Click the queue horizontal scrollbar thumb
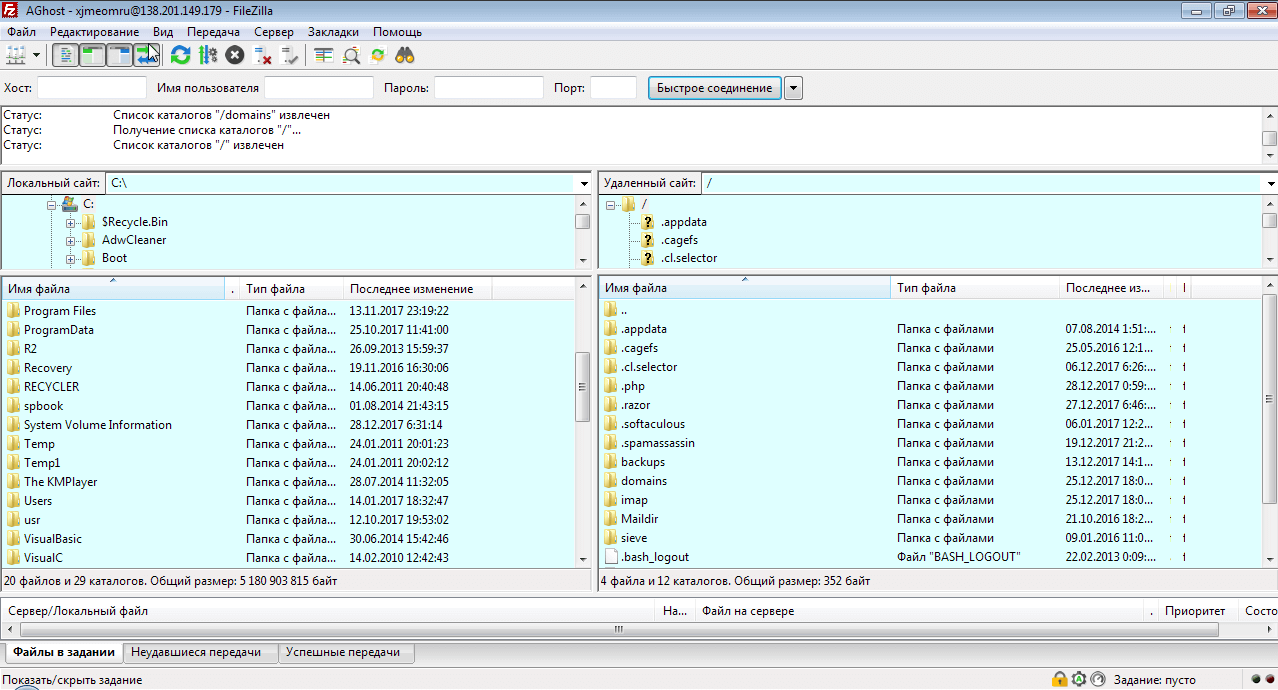This screenshot has height=690, width=1278. coord(619,629)
